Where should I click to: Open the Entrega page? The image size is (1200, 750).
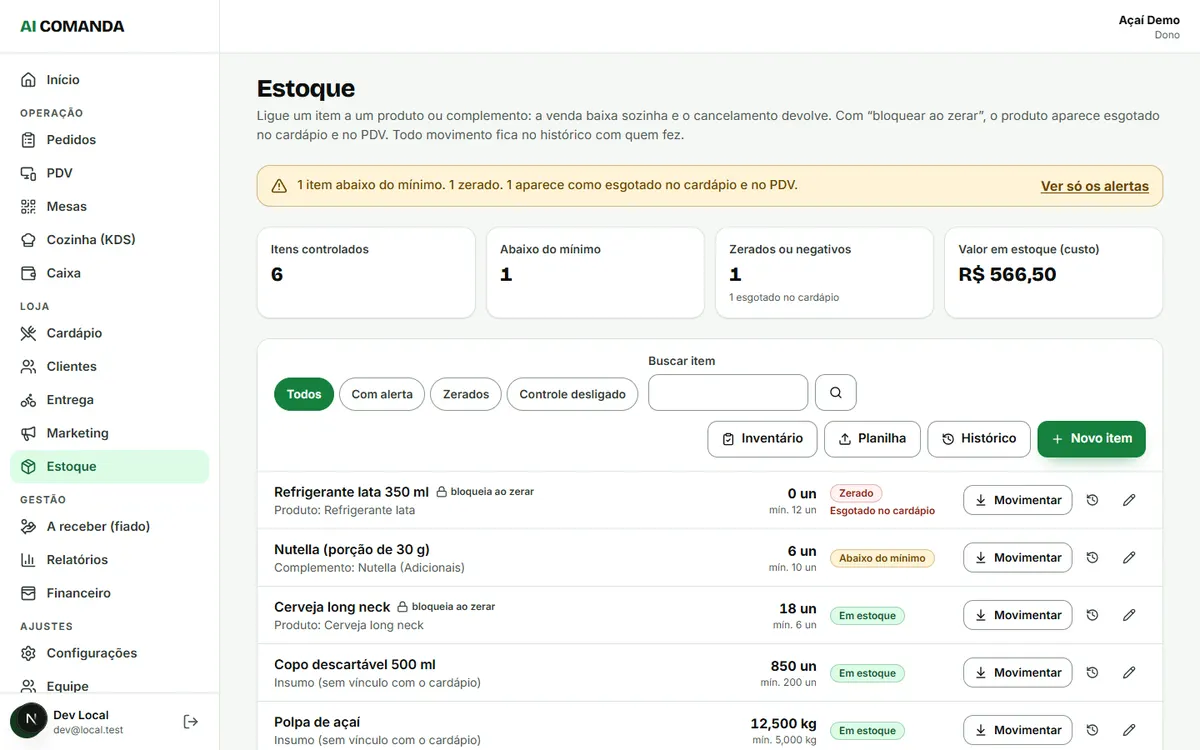[x=110, y=400]
